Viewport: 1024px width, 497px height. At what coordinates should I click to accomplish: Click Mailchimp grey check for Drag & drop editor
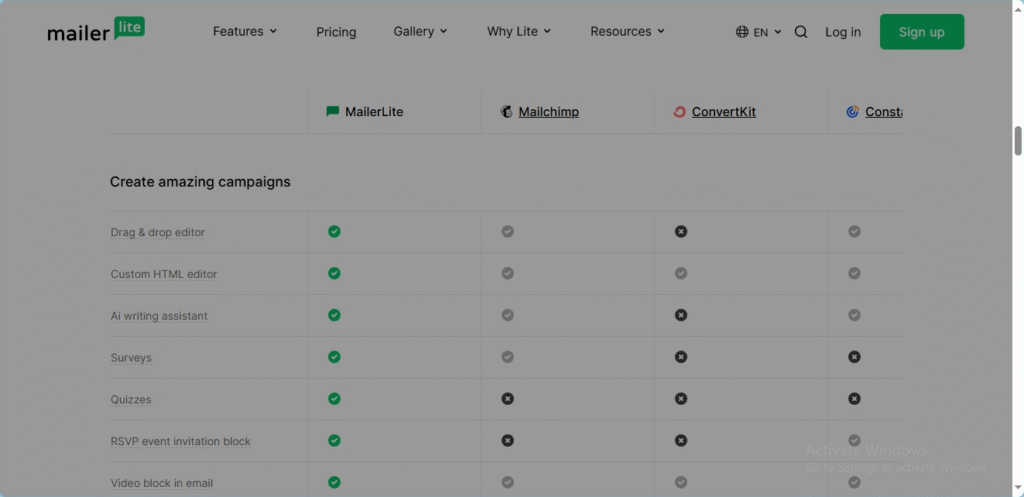[507, 231]
